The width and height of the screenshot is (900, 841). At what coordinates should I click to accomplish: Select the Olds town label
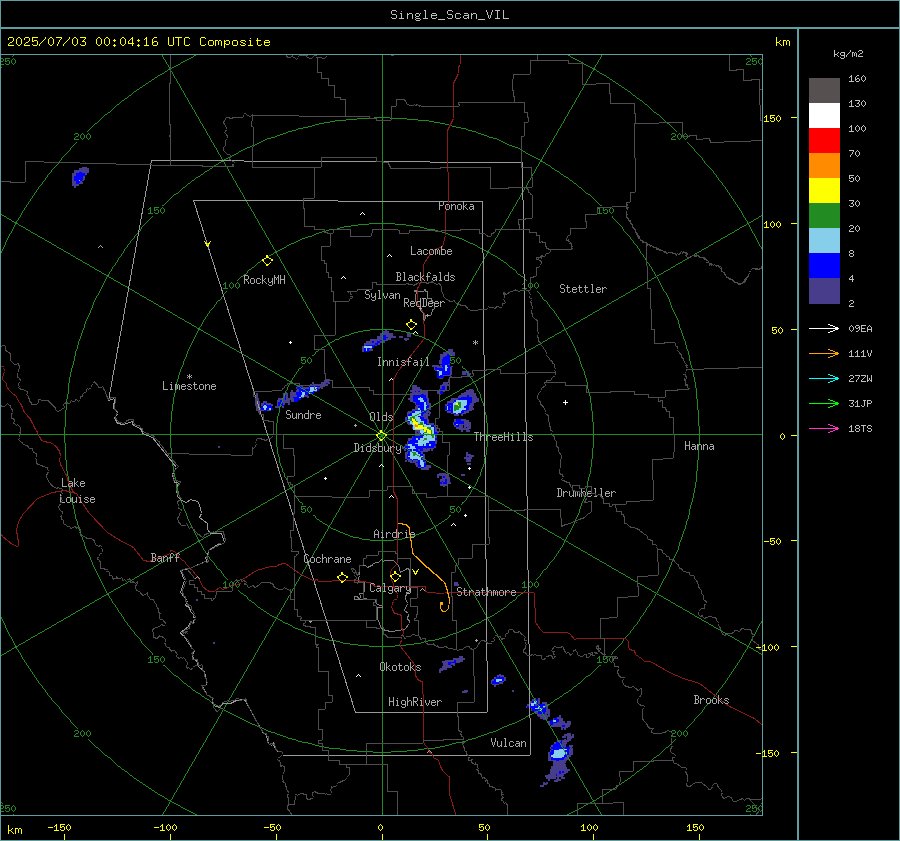click(x=381, y=417)
